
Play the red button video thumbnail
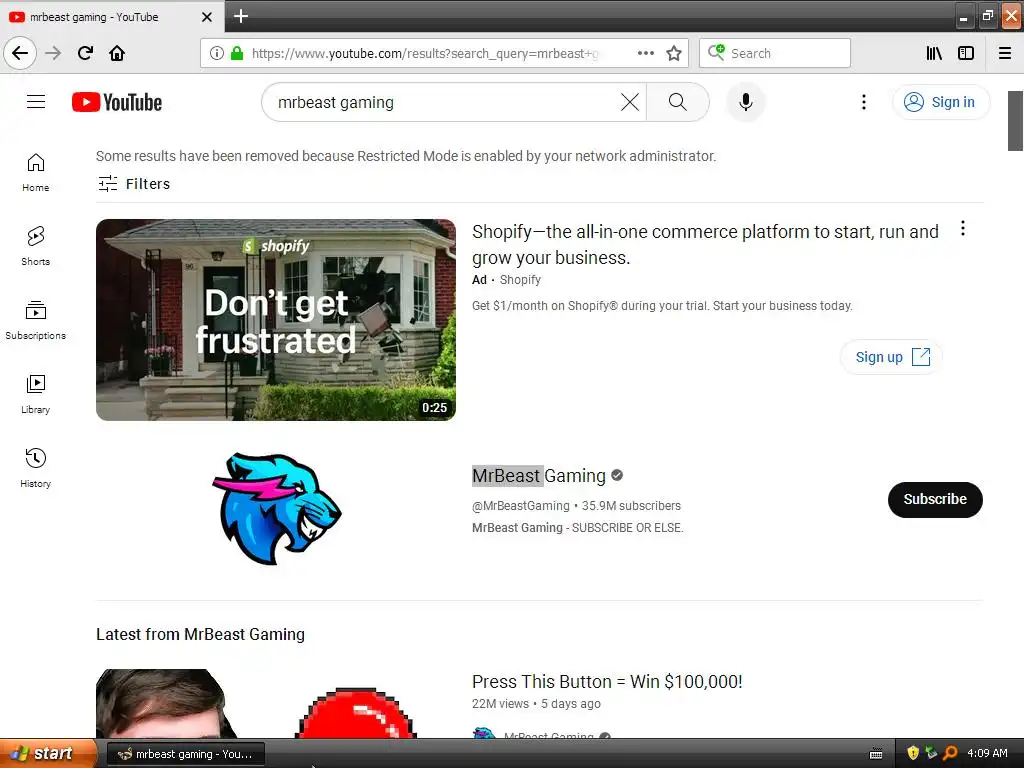tap(276, 703)
